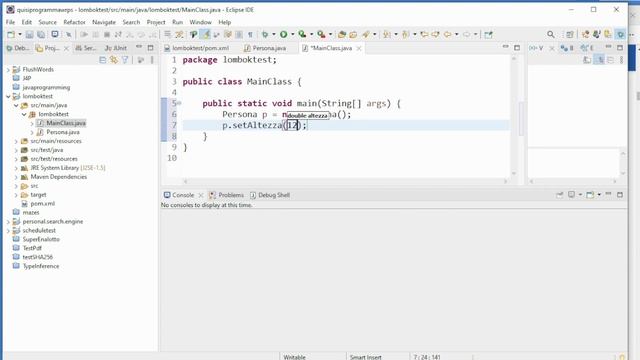Open the Open Console dropdown arrow
This screenshot has width=640, height=360.
tap(599, 195)
